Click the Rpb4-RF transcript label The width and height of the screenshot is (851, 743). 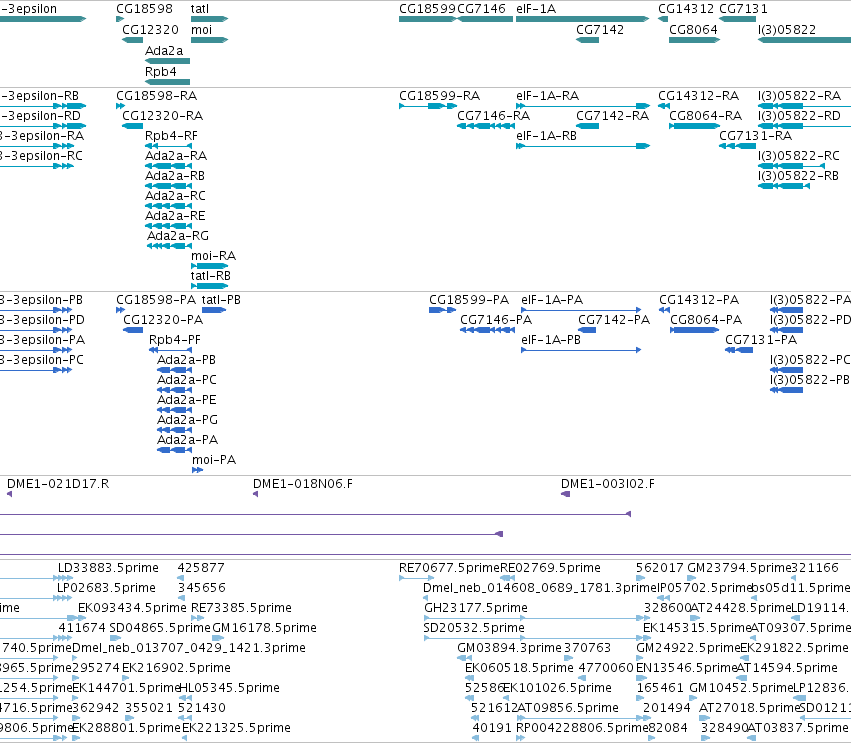[x=171, y=136]
